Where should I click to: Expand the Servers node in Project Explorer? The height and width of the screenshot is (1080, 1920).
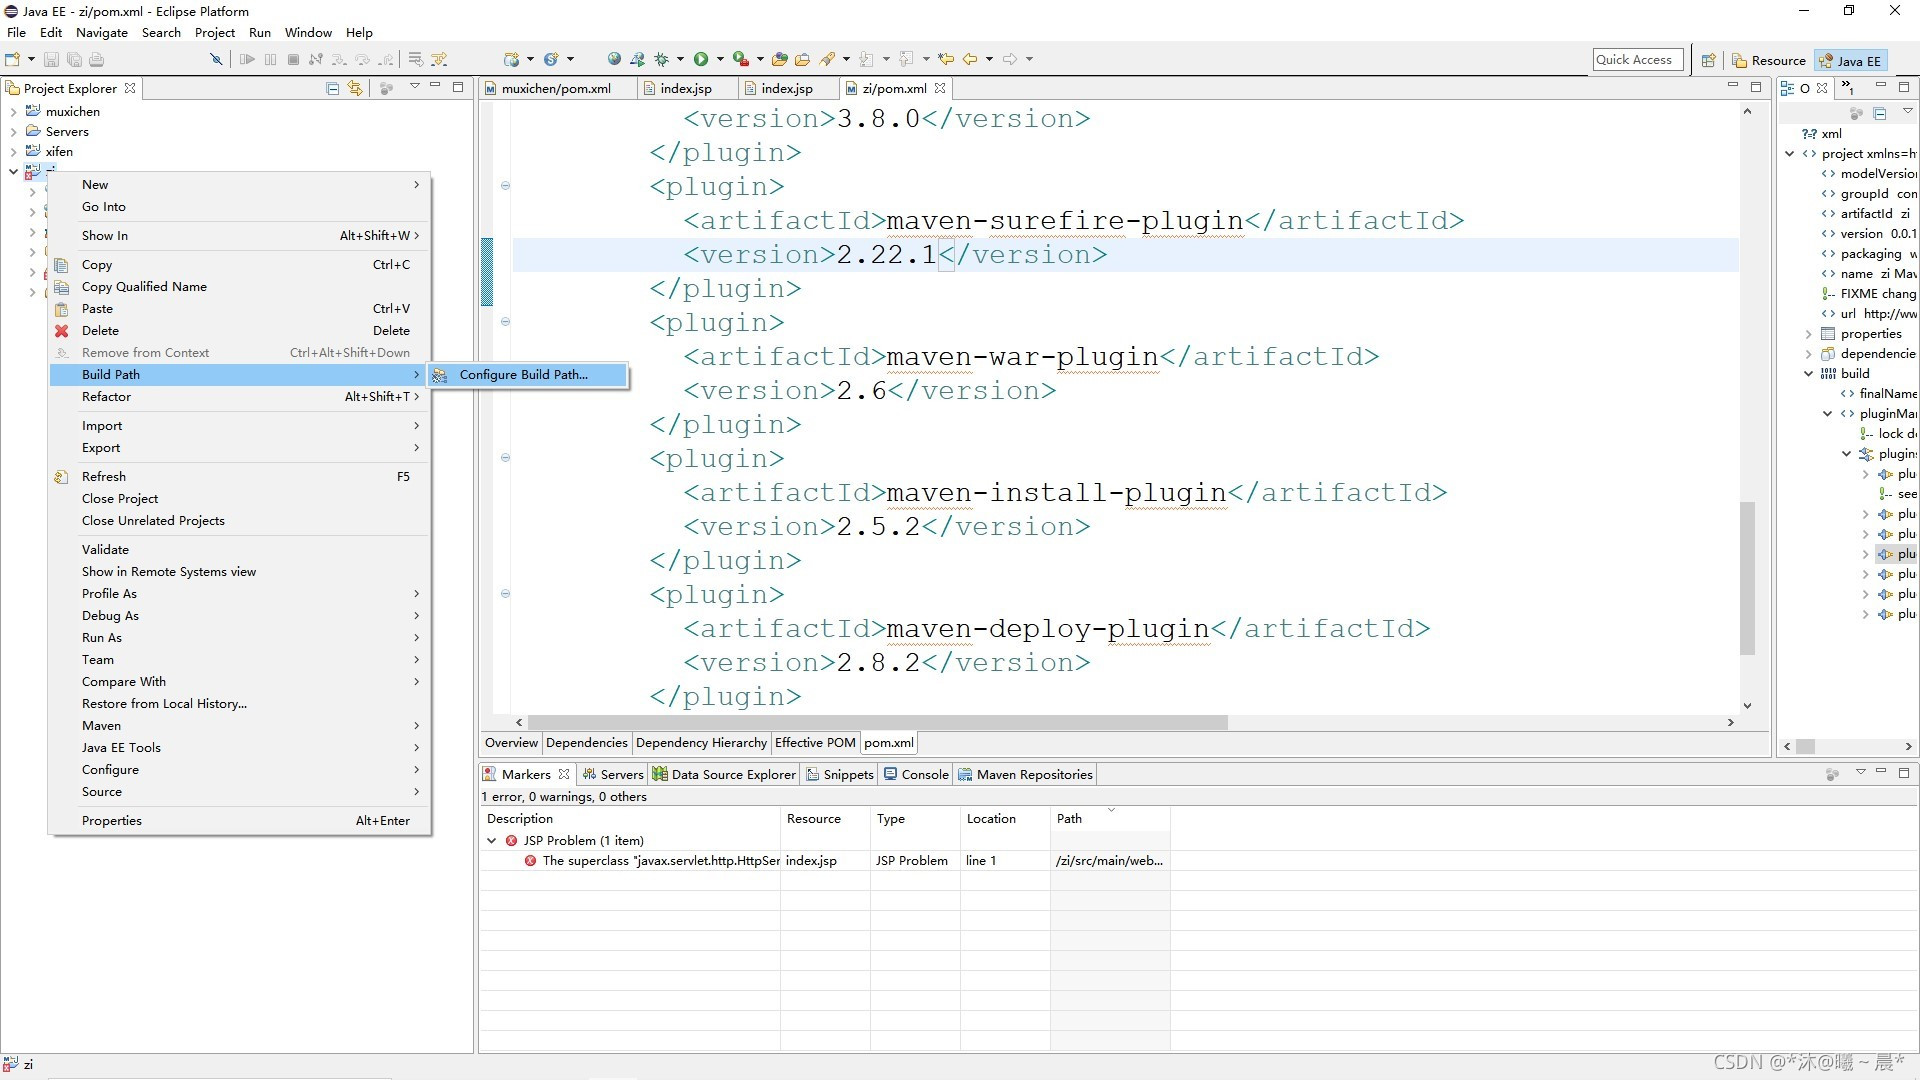pos(14,131)
